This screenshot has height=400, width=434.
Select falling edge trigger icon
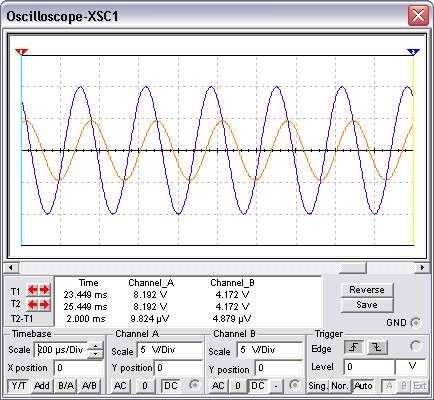(377, 348)
